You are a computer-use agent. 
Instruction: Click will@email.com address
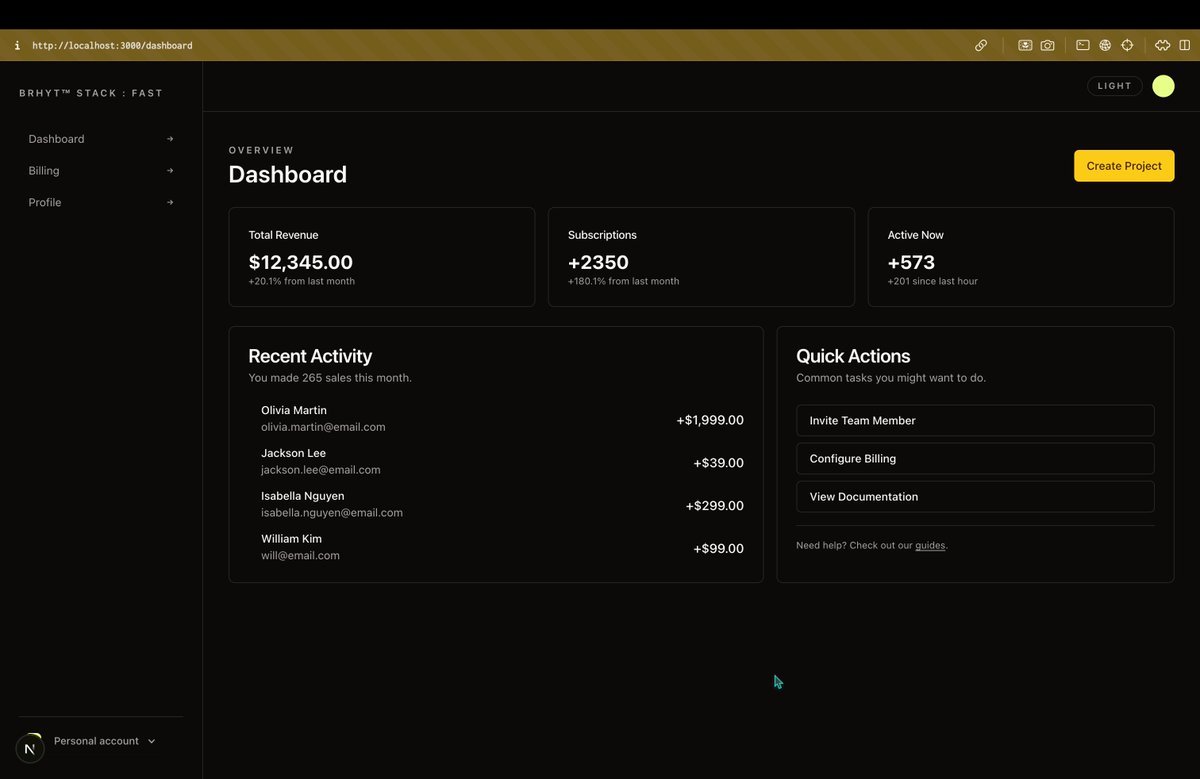click(x=300, y=556)
